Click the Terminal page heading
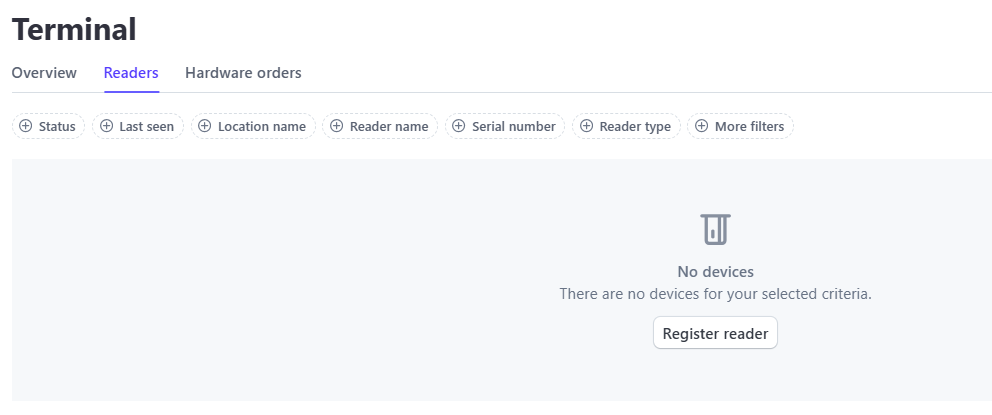The image size is (992, 415). 74,29
